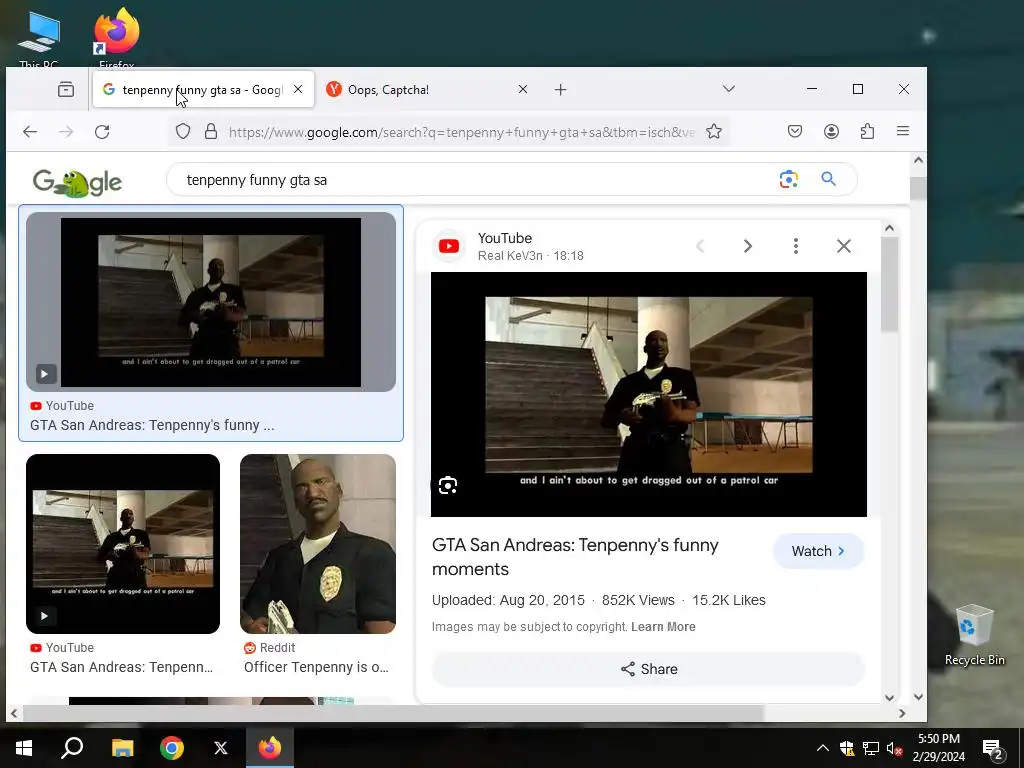This screenshot has height=768, width=1024.
Task: Open the Windows Security tray icon
Action: click(847, 748)
